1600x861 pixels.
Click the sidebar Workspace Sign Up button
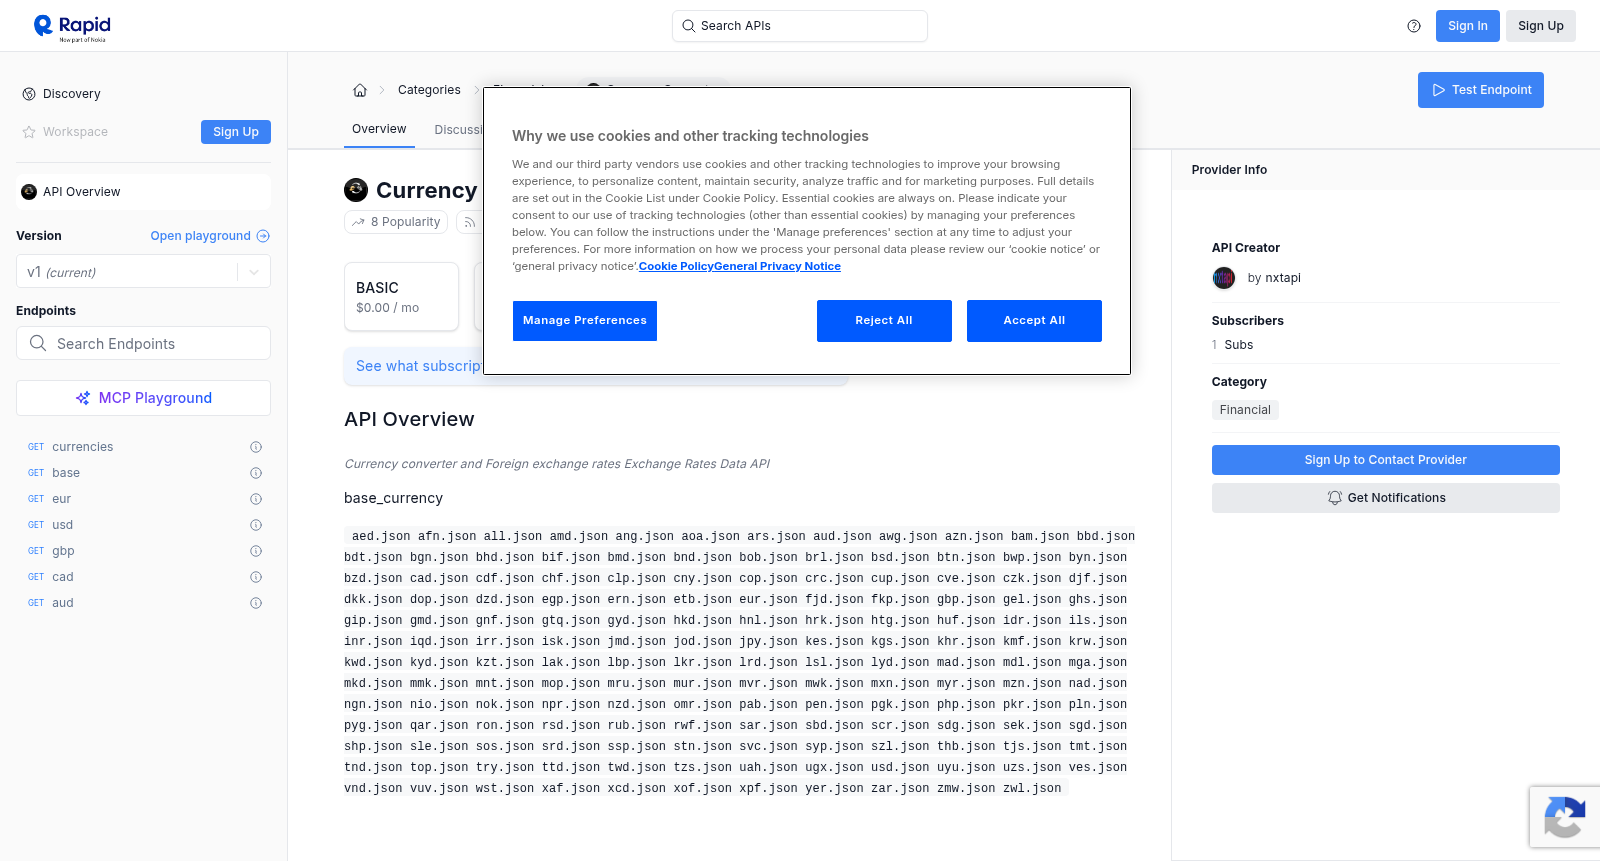click(236, 132)
